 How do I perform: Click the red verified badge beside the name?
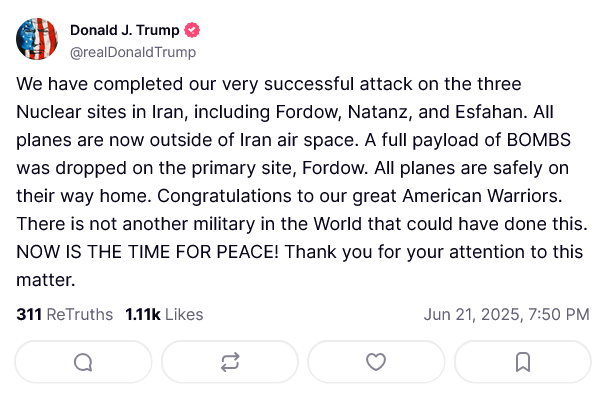192,30
